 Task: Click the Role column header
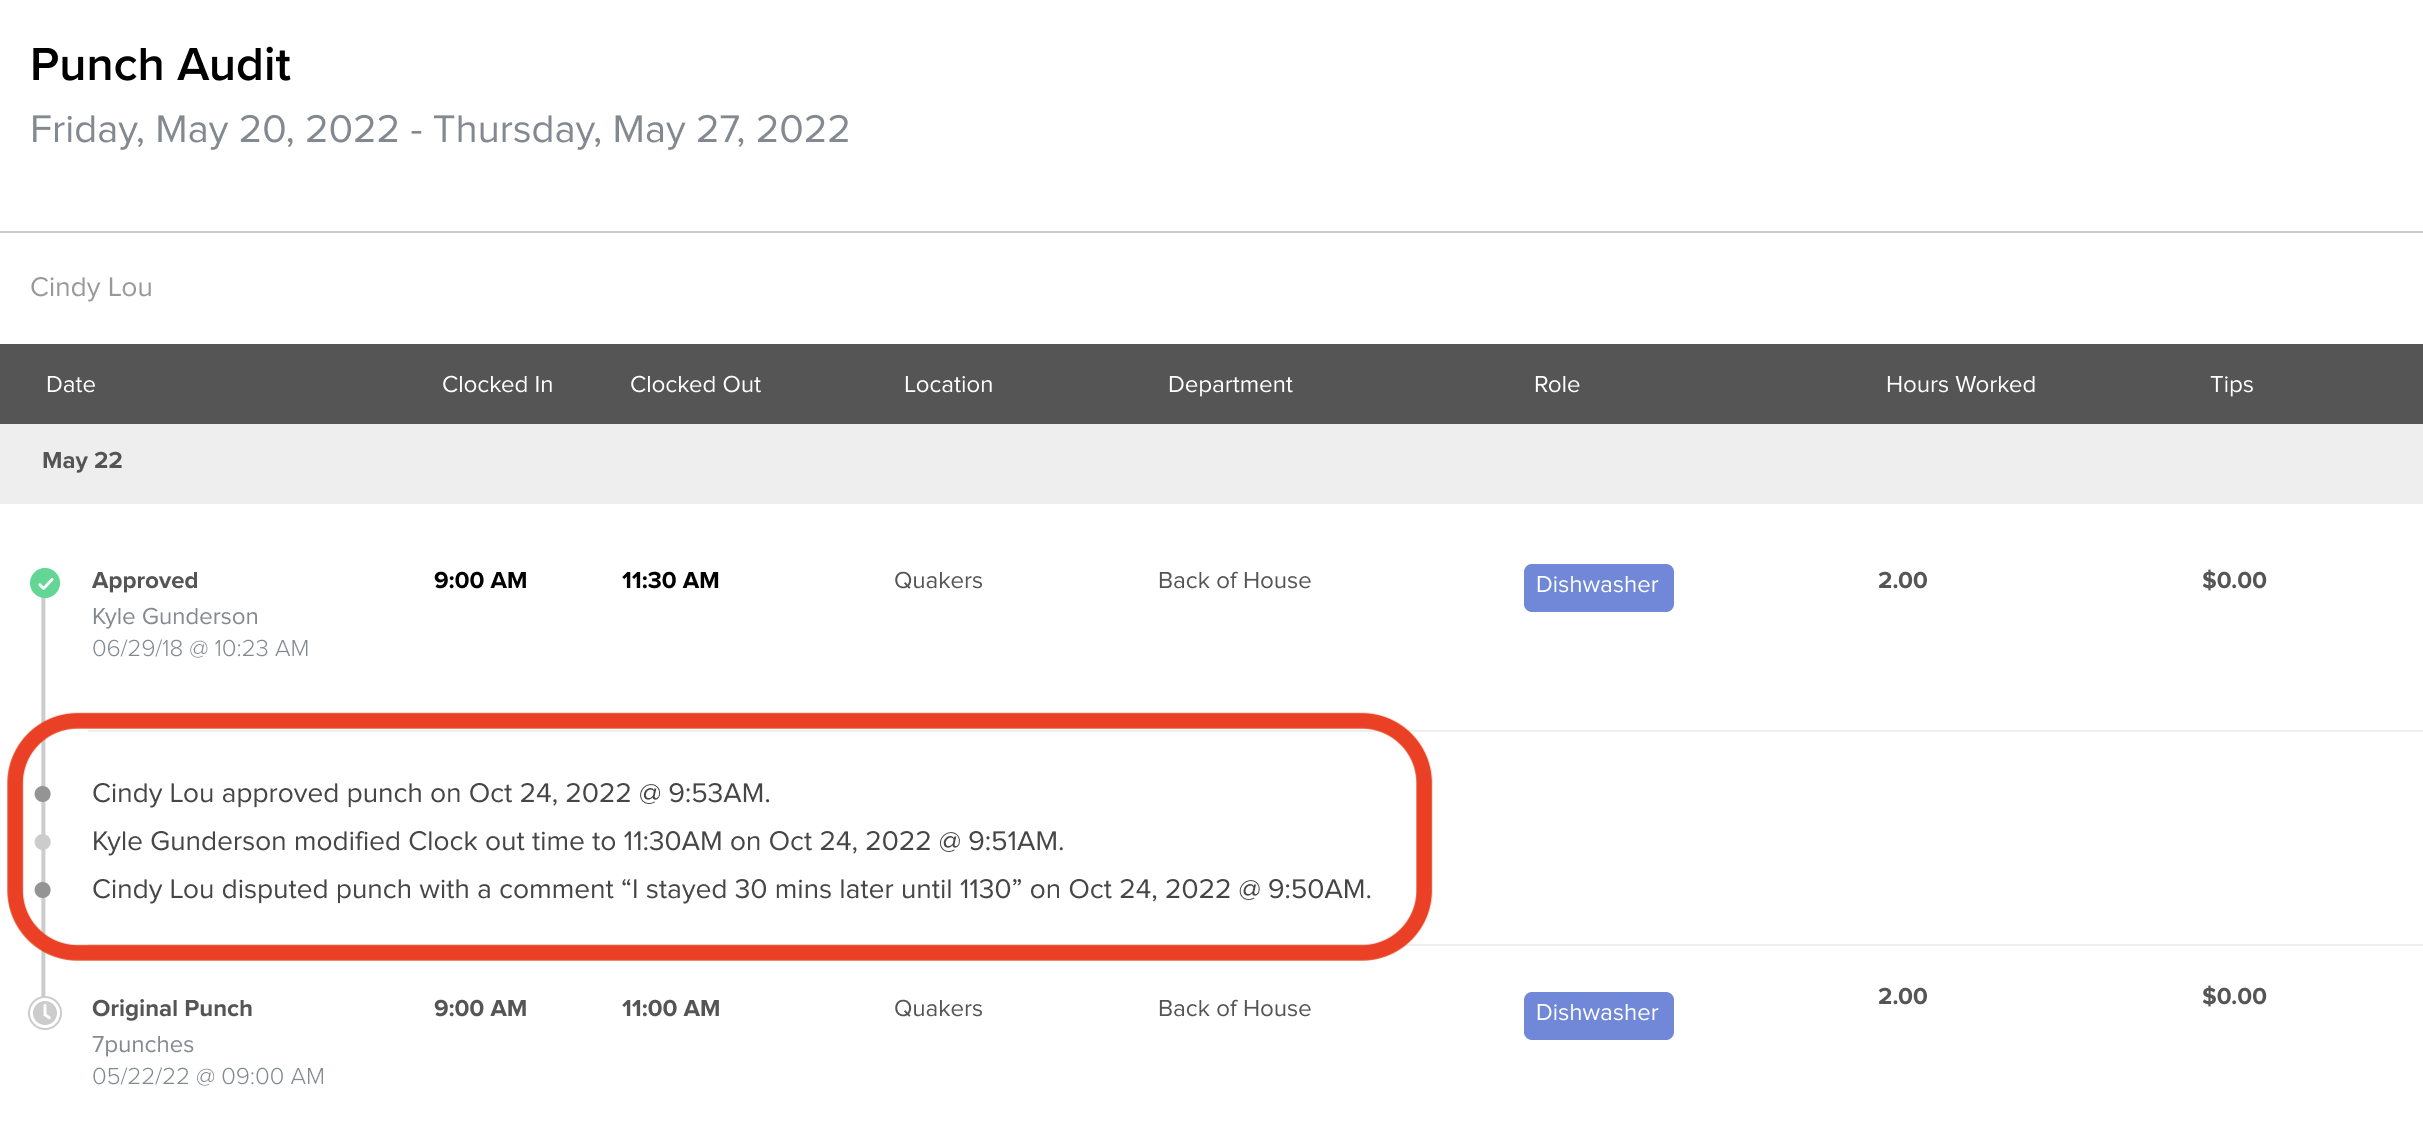pos(1556,384)
